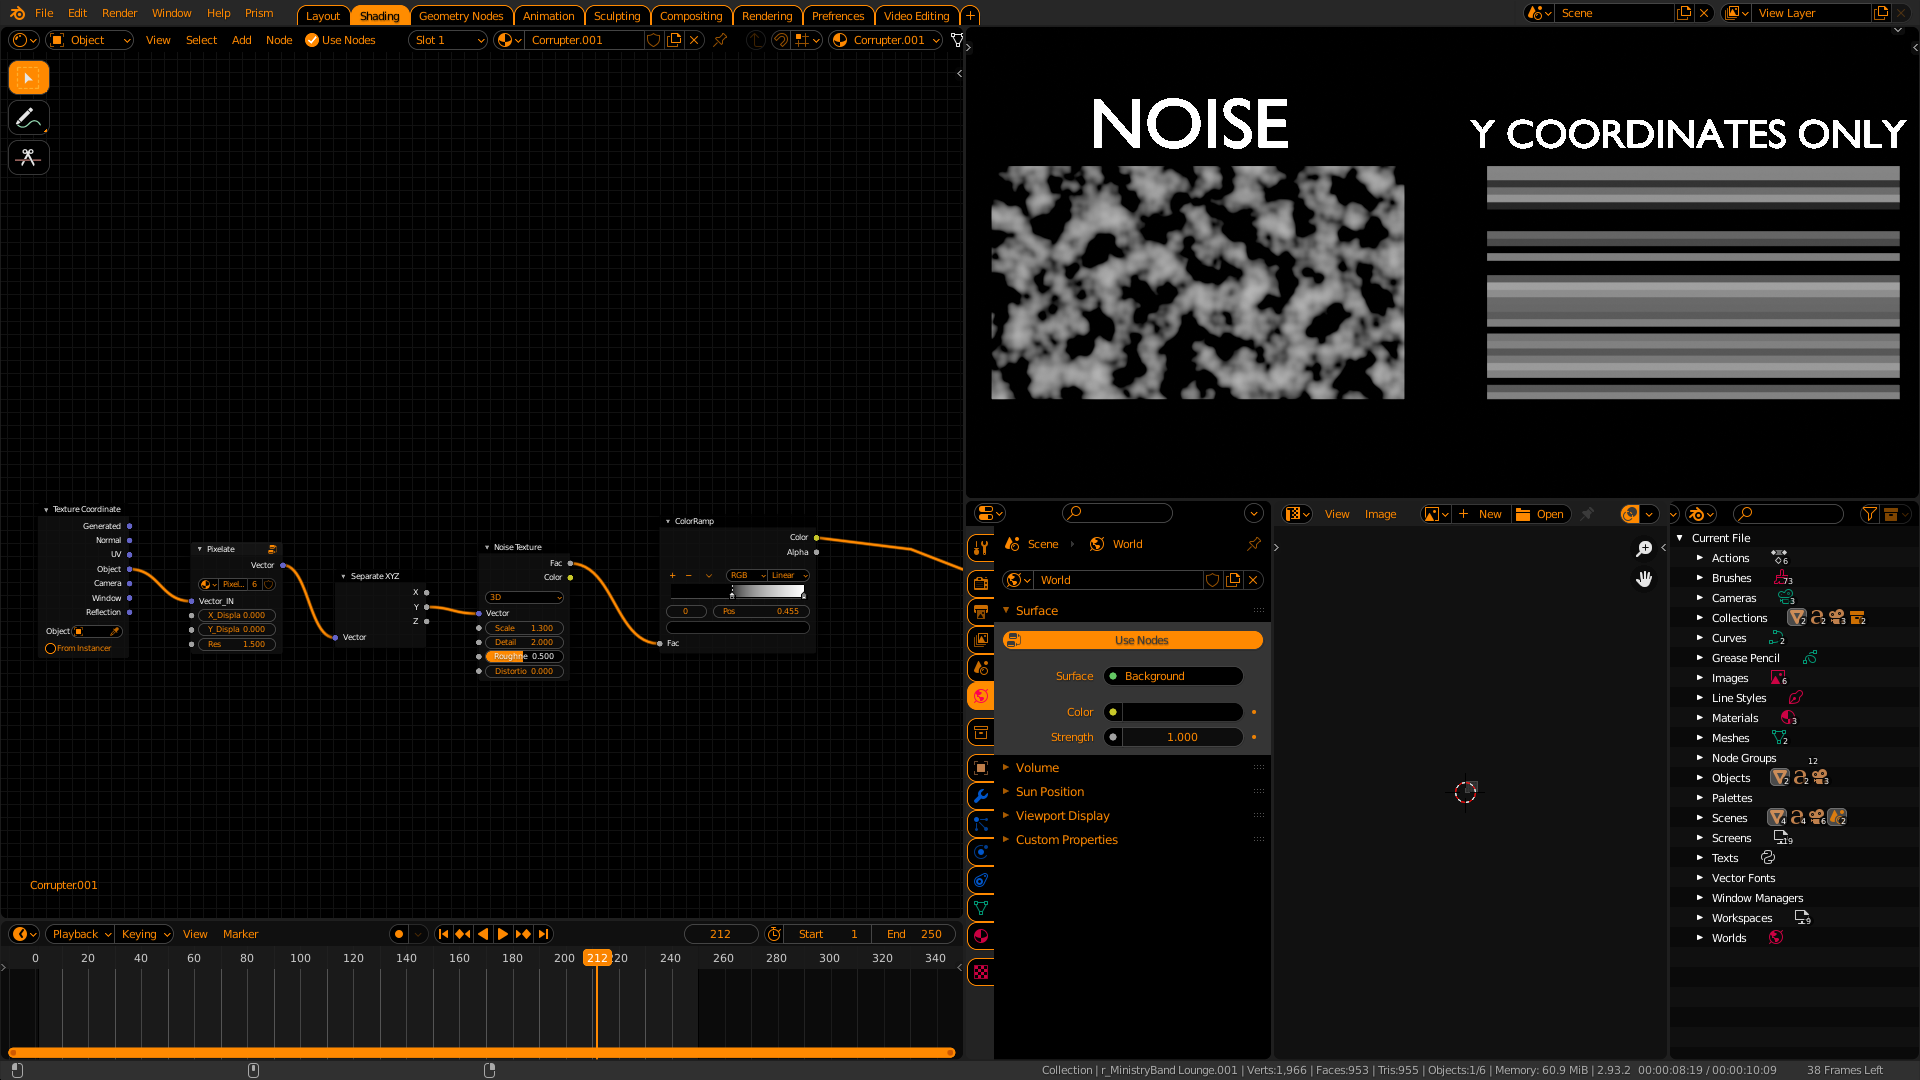Toggle the auto keying record button

click(399, 934)
